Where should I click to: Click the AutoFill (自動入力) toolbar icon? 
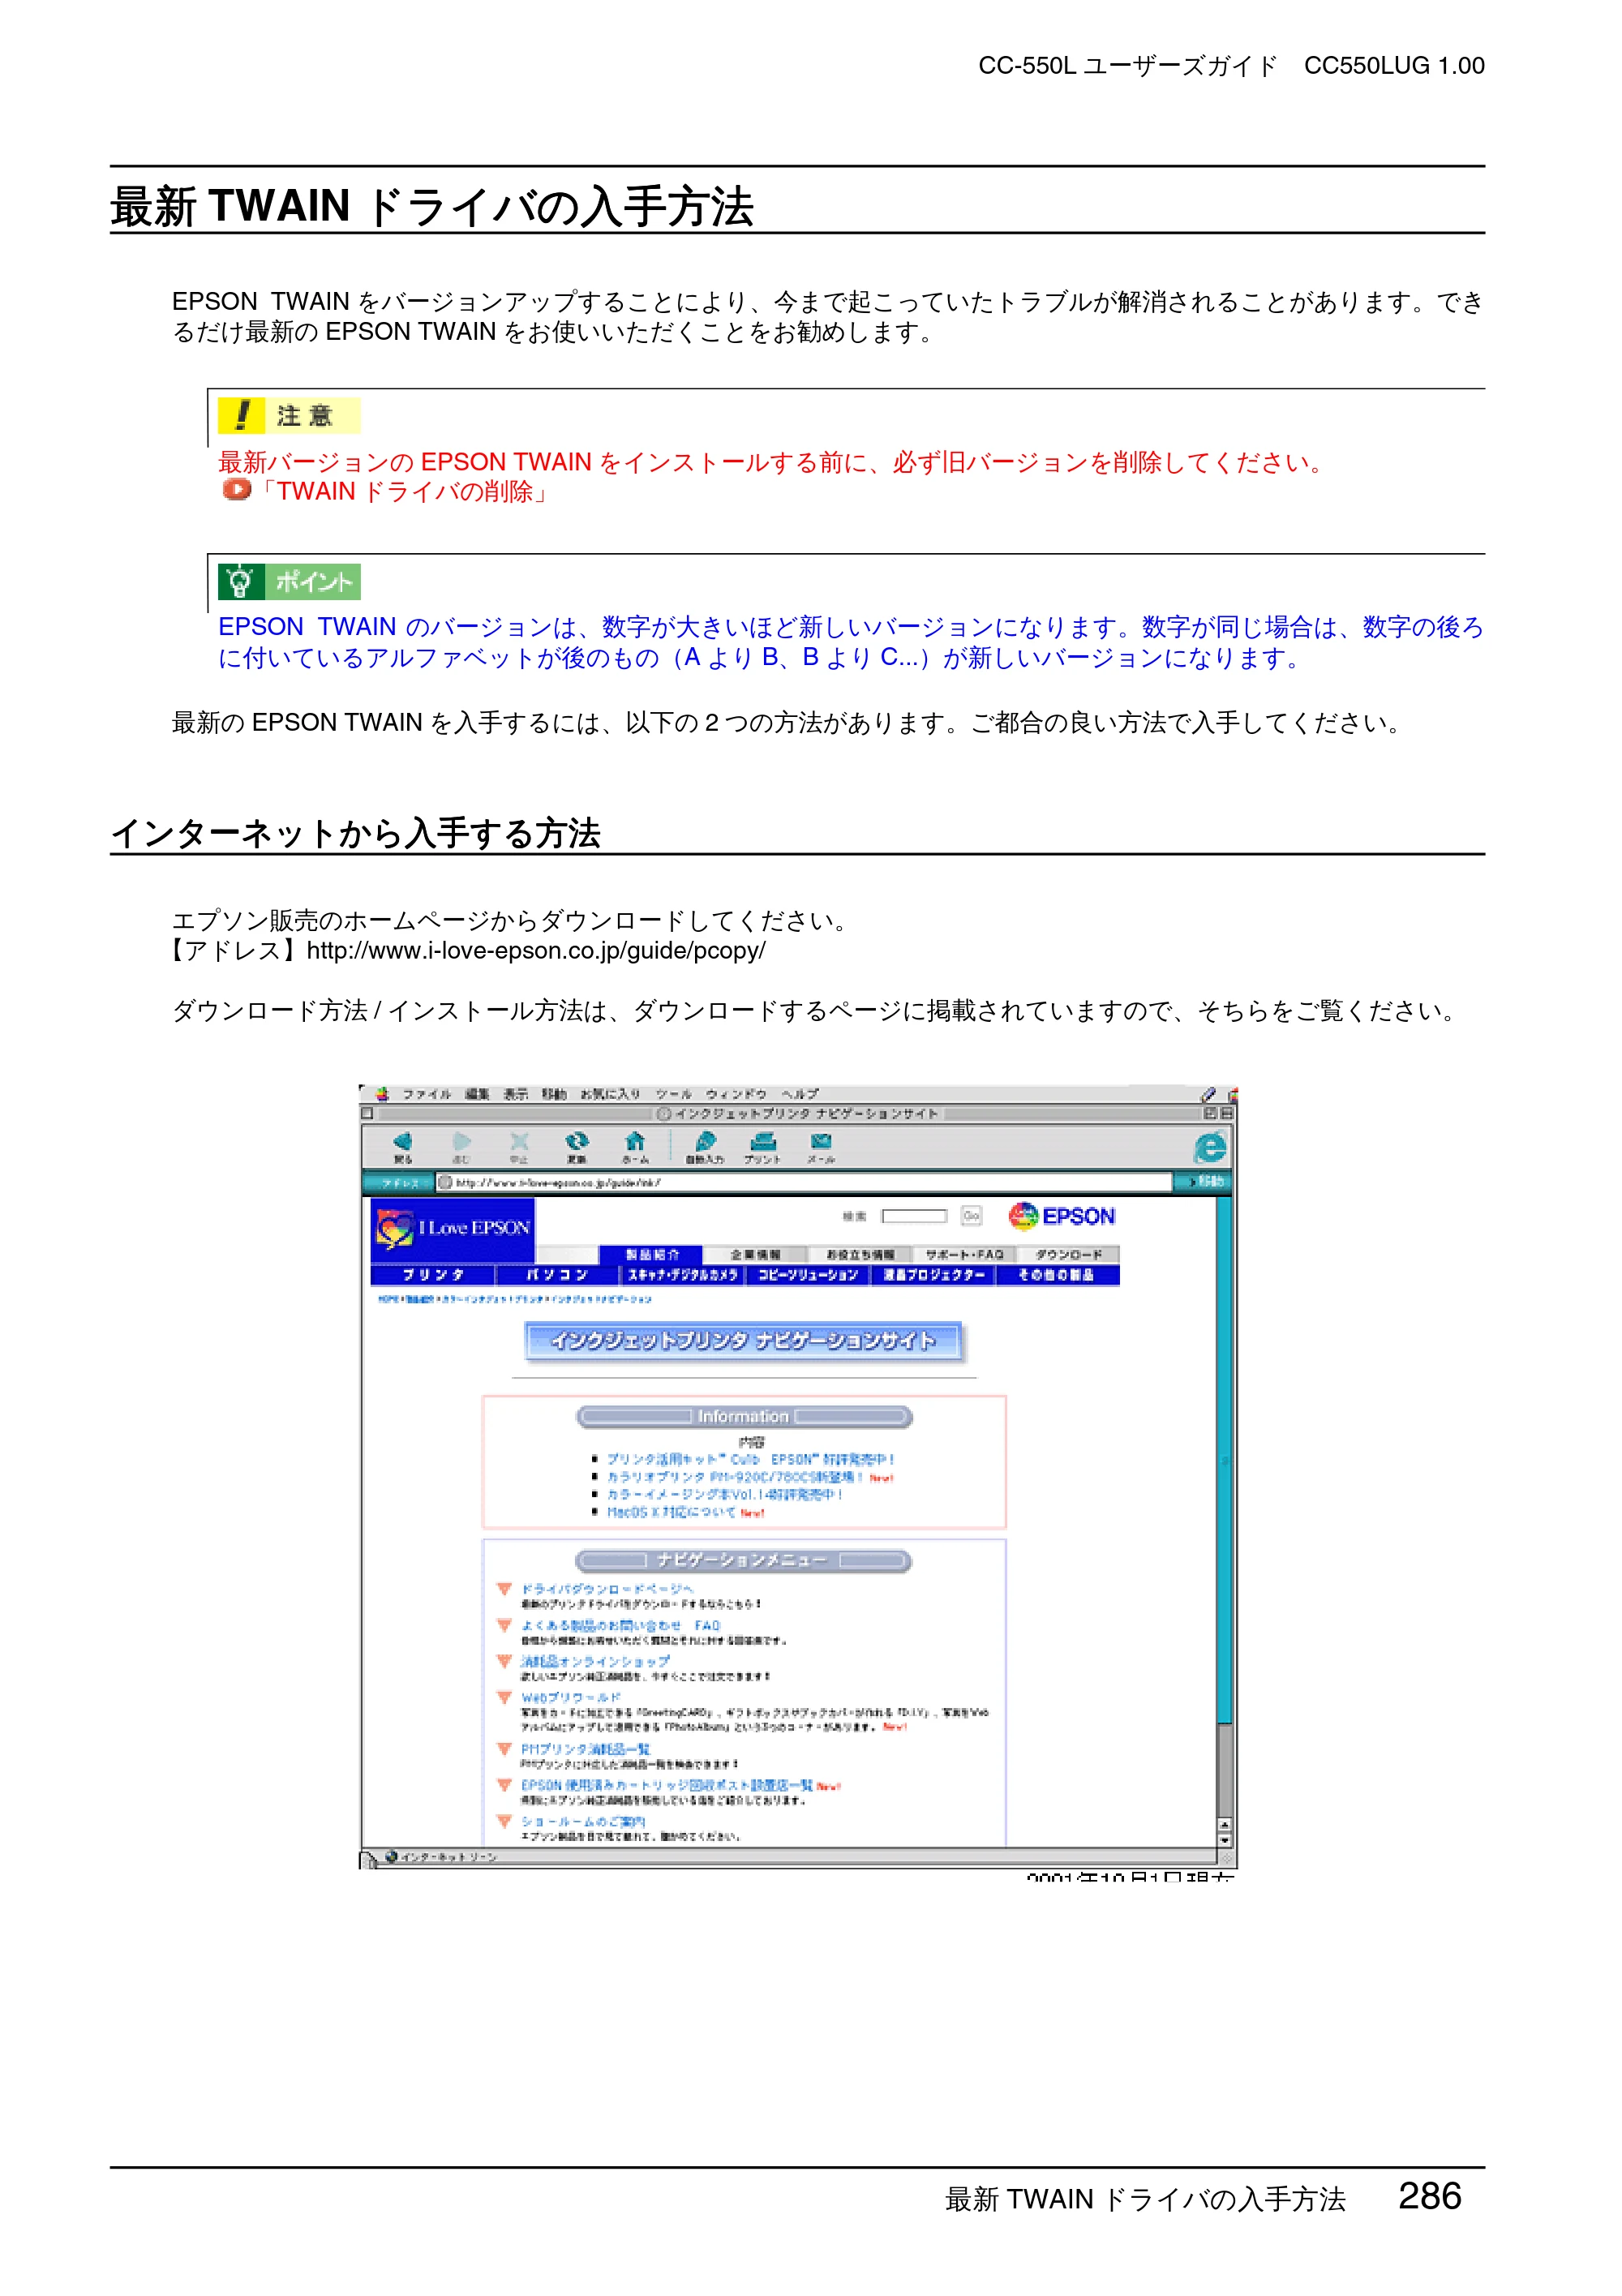(705, 1147)
